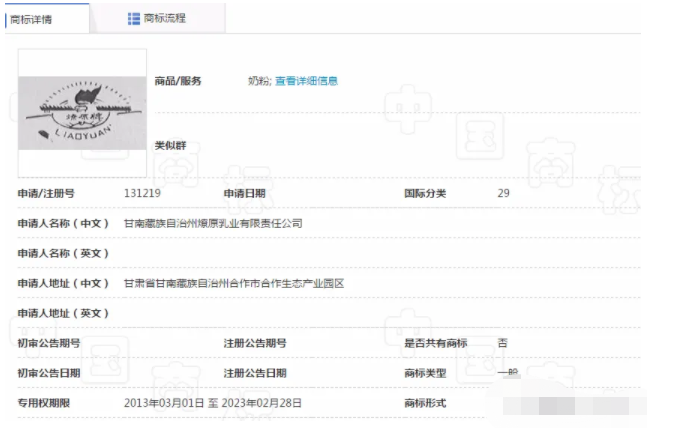Switch to the 商标流程 tab

point(158,19)
